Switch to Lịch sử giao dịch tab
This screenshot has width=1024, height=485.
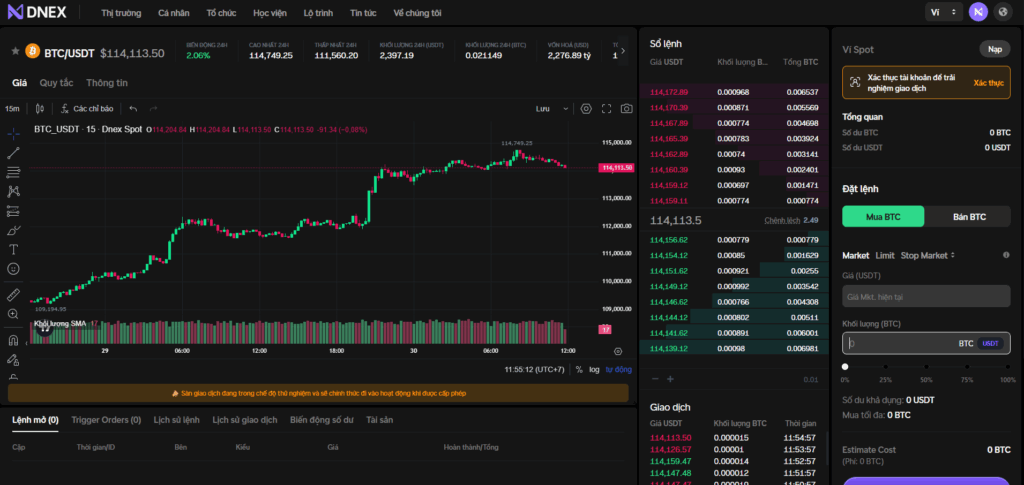(x=244, y=421)
